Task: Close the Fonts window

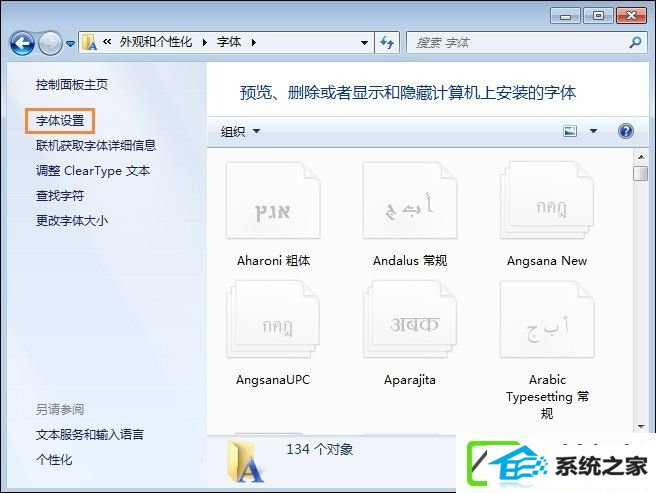Action: pos(631,16)
